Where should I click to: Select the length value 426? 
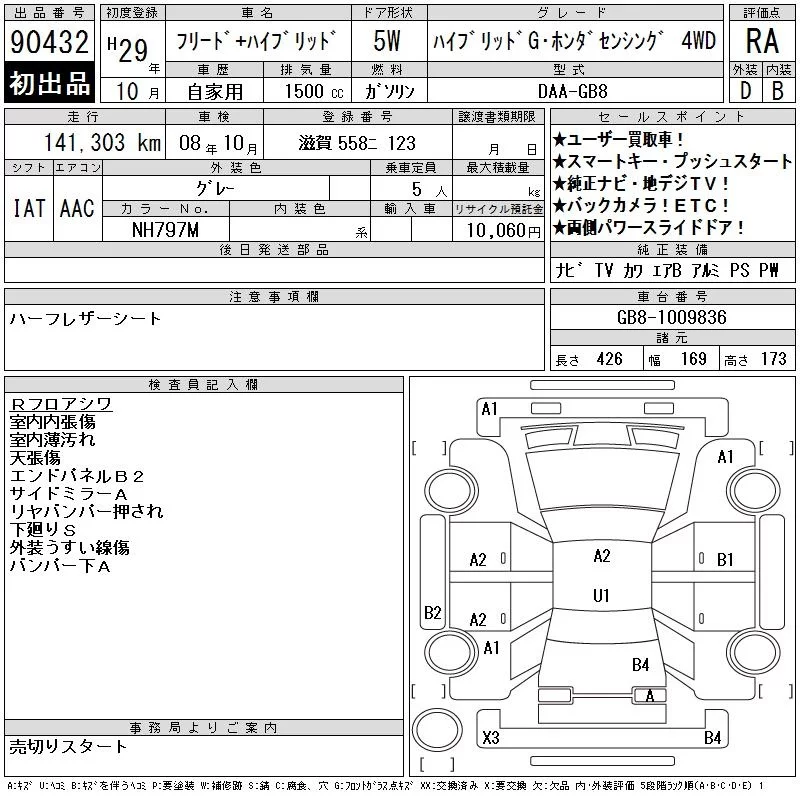coord(609,359)
